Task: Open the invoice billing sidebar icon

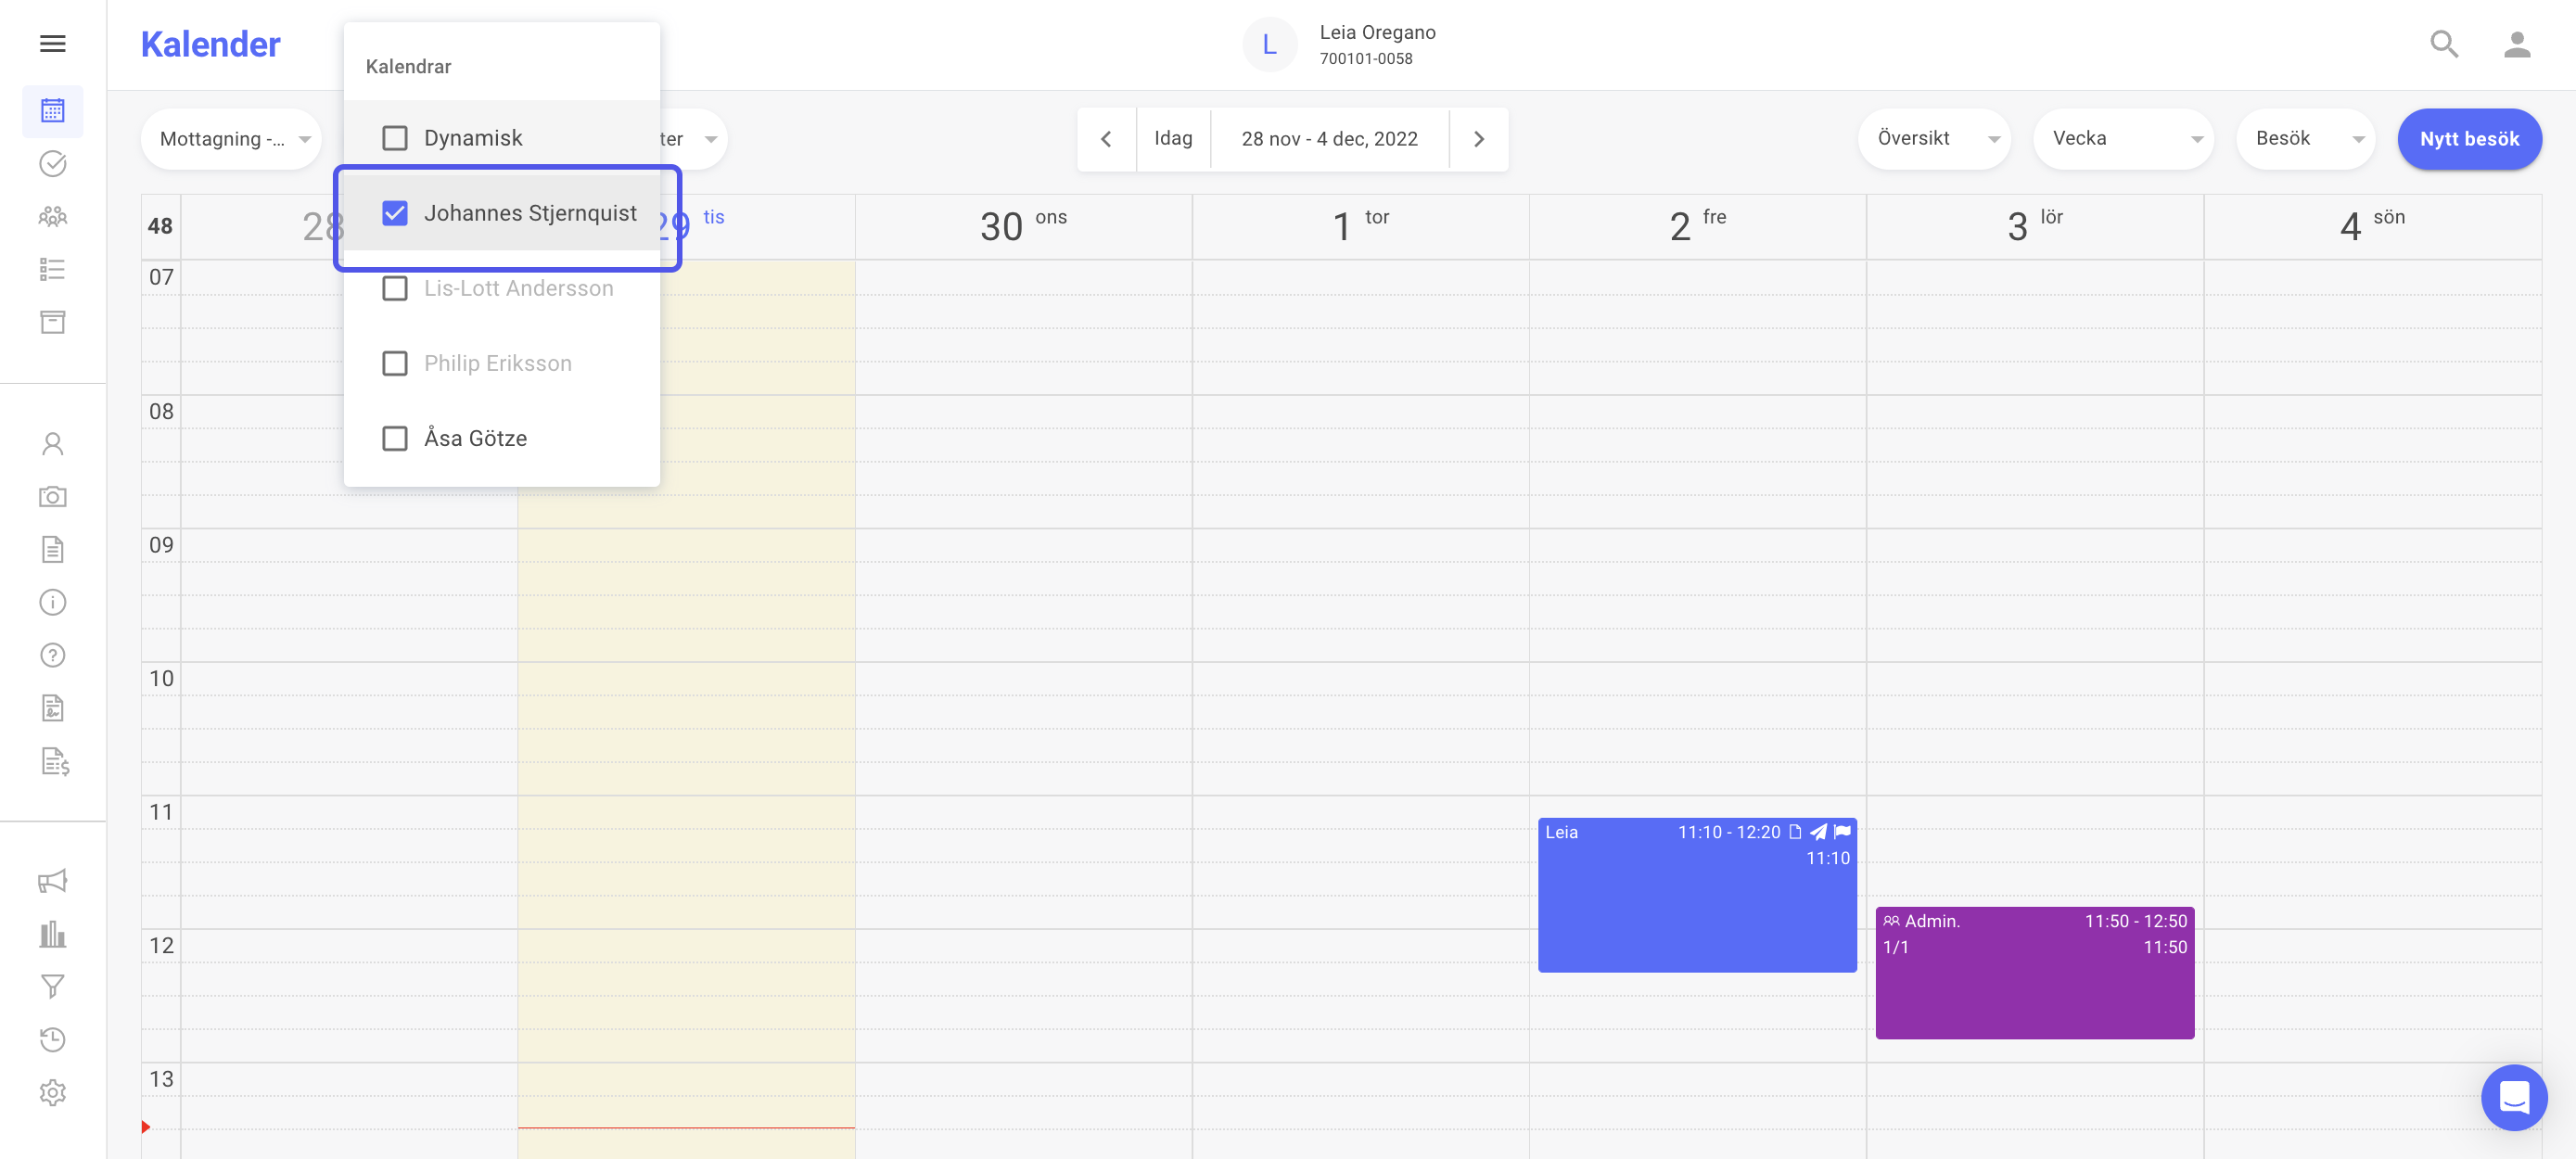Action: (55, 761)
